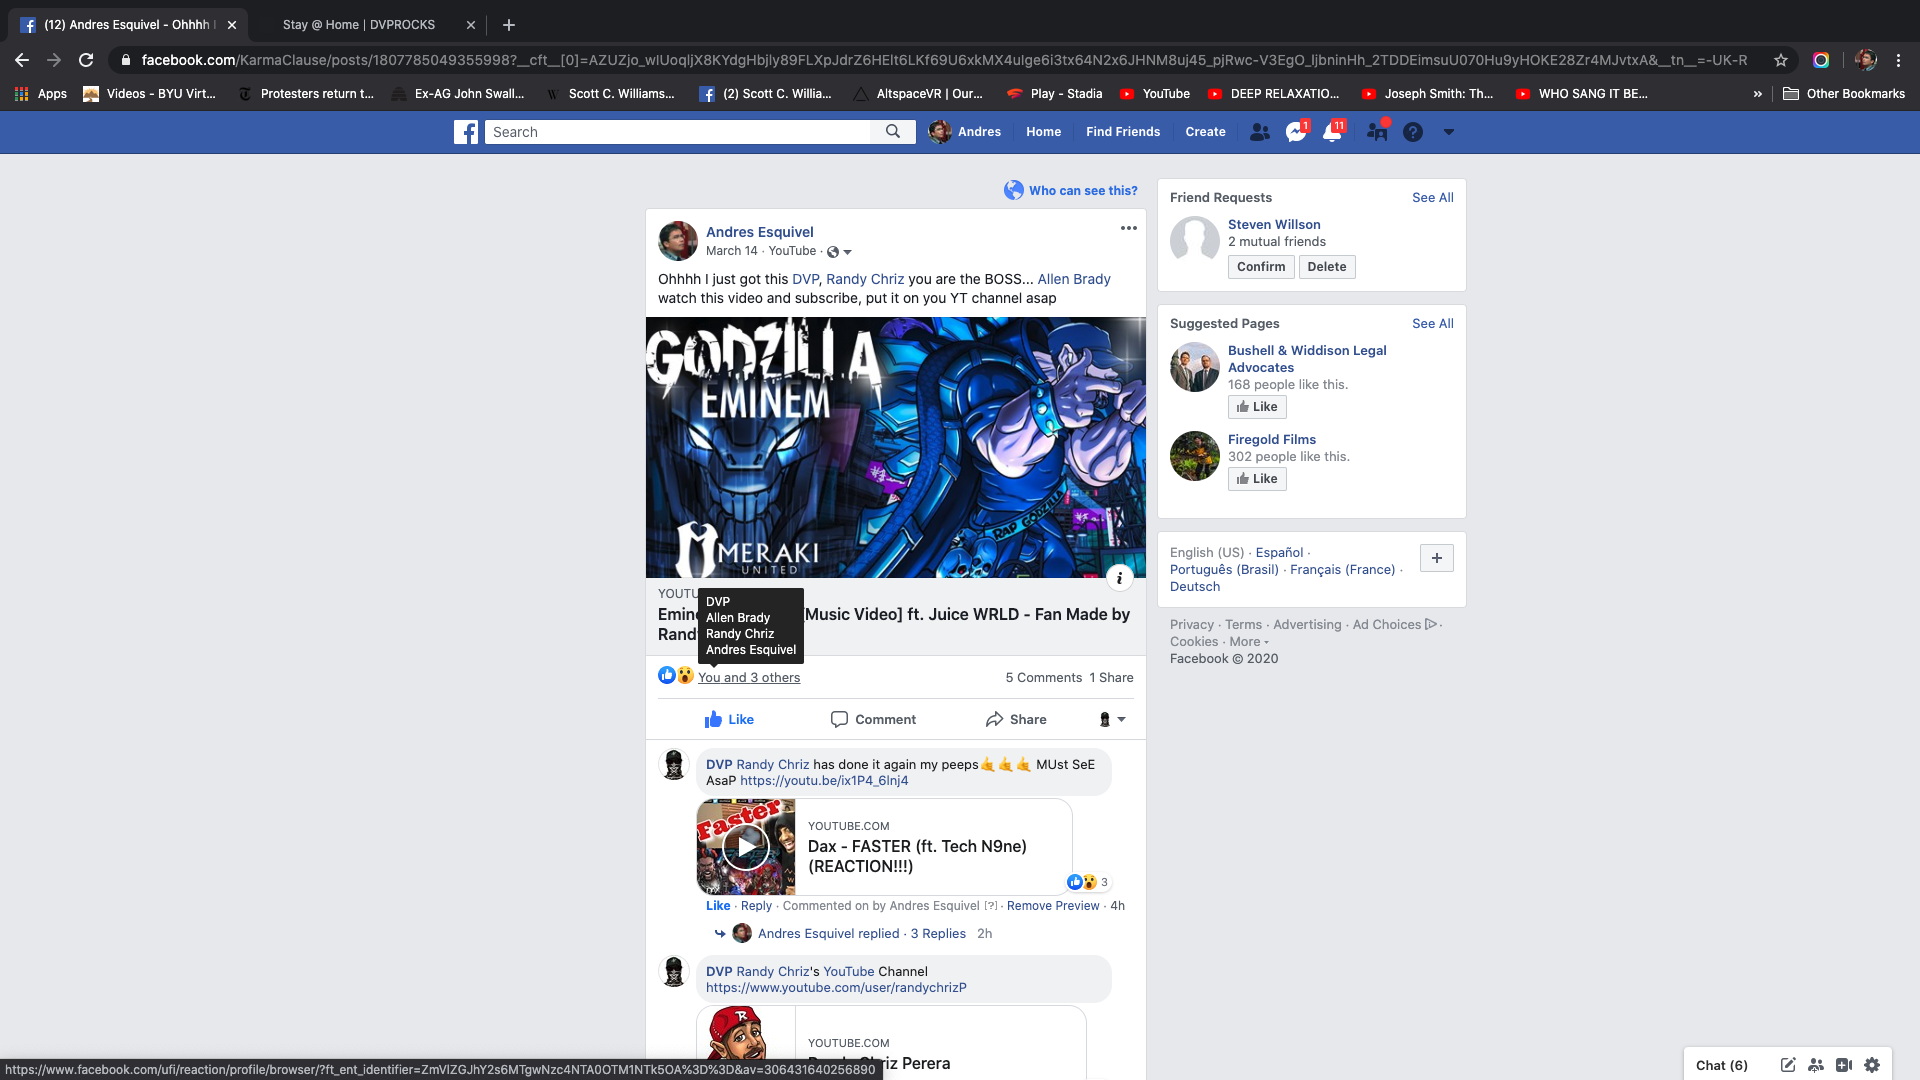
Task: Open the Other Bookmarks folder
Action: click(x=1844, y=94)
